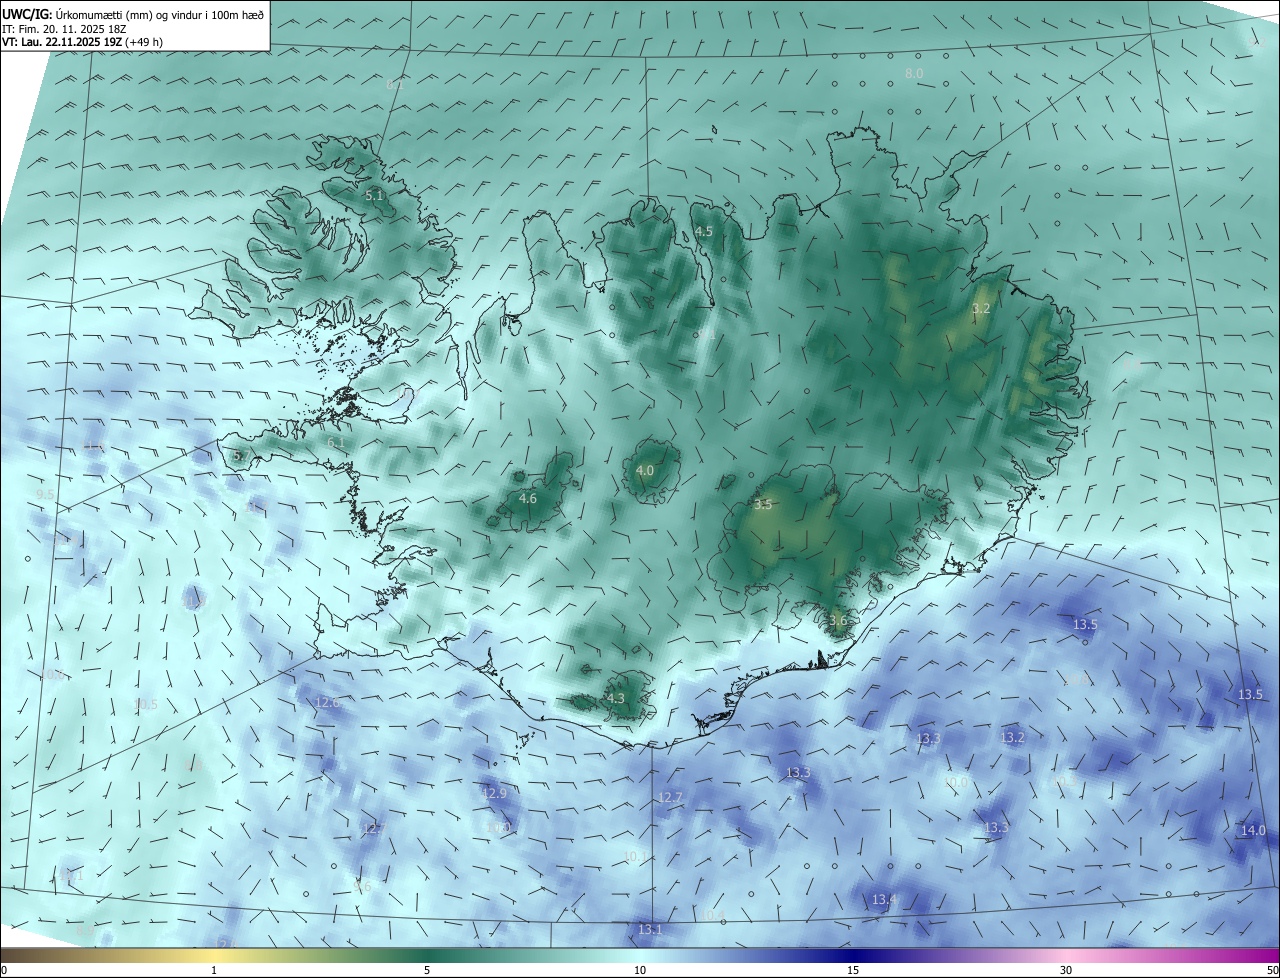Click the 3.5 value label on Vatnajökull
1280x978 pixels.
click(x=763, y=504)
